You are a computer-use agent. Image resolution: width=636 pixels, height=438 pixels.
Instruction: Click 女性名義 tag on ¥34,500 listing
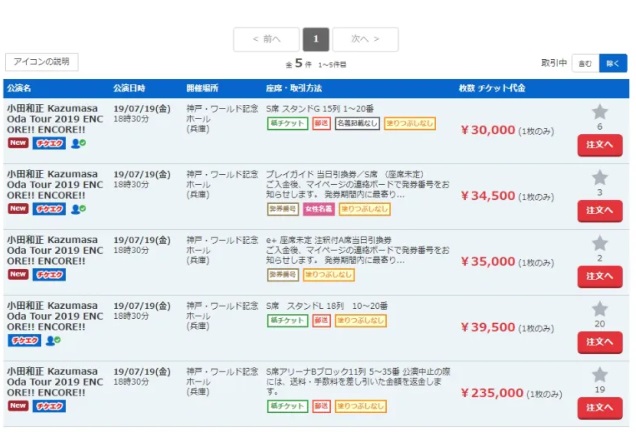[319, 209]
